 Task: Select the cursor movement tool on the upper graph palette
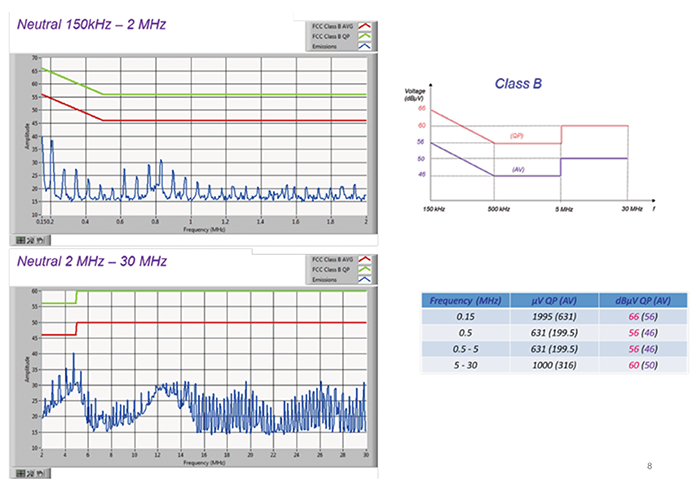pyautogui.click(x=22, y=240)
